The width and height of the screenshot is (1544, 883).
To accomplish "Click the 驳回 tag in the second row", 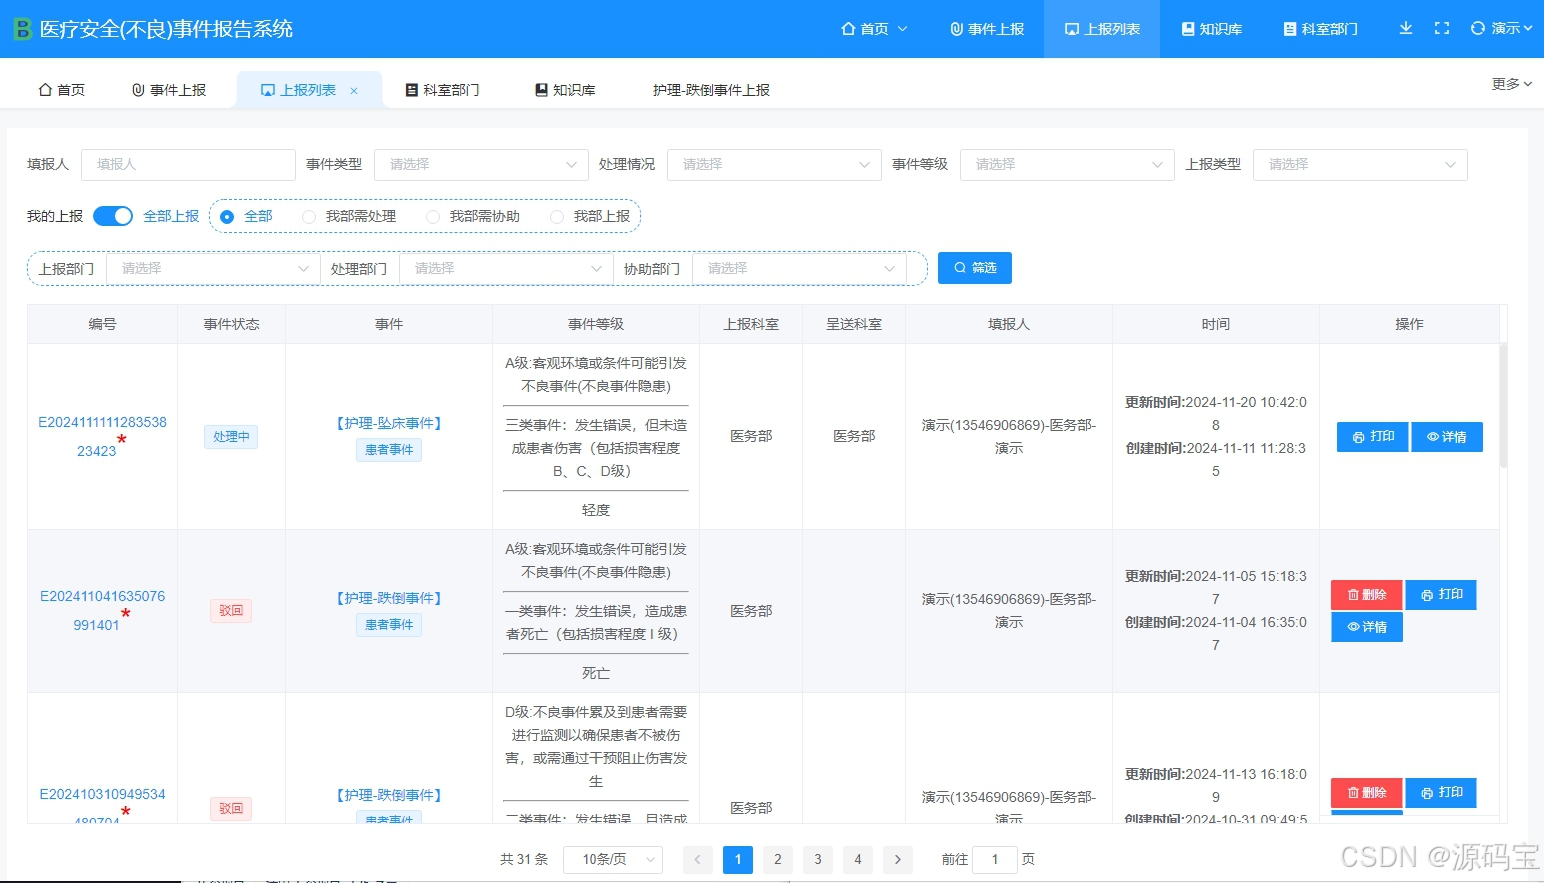I will tap(231, 610).
